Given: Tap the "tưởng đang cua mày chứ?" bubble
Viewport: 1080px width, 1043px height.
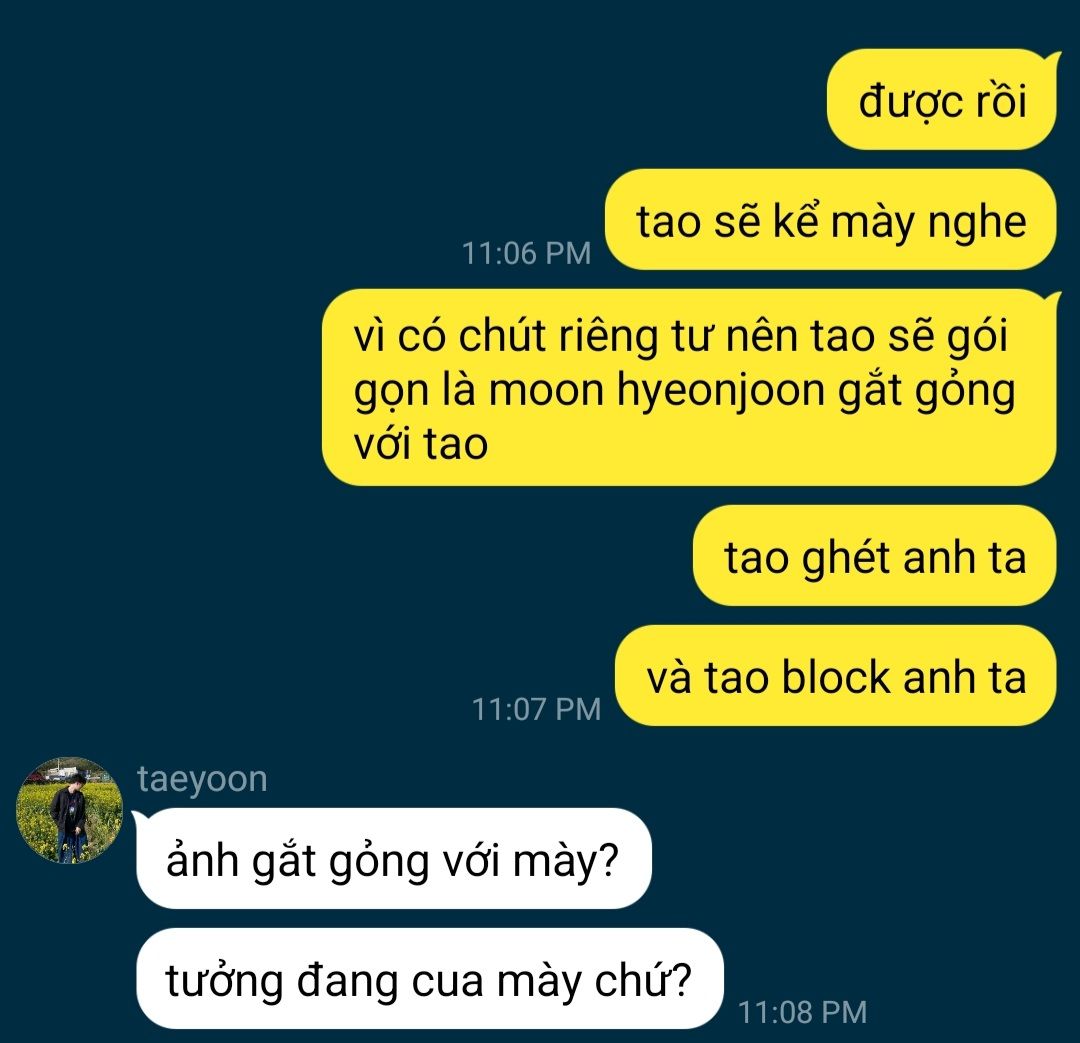Looking at the screenshot, I should (430, 979).
